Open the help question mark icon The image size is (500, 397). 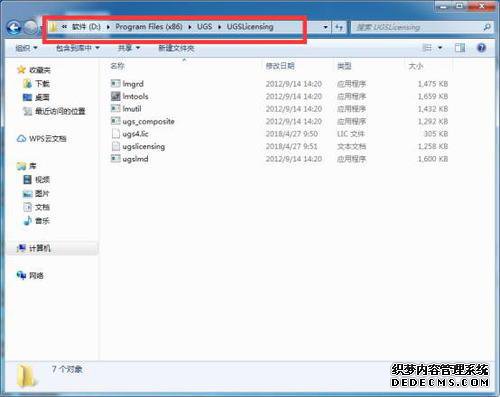pos(481,48)
